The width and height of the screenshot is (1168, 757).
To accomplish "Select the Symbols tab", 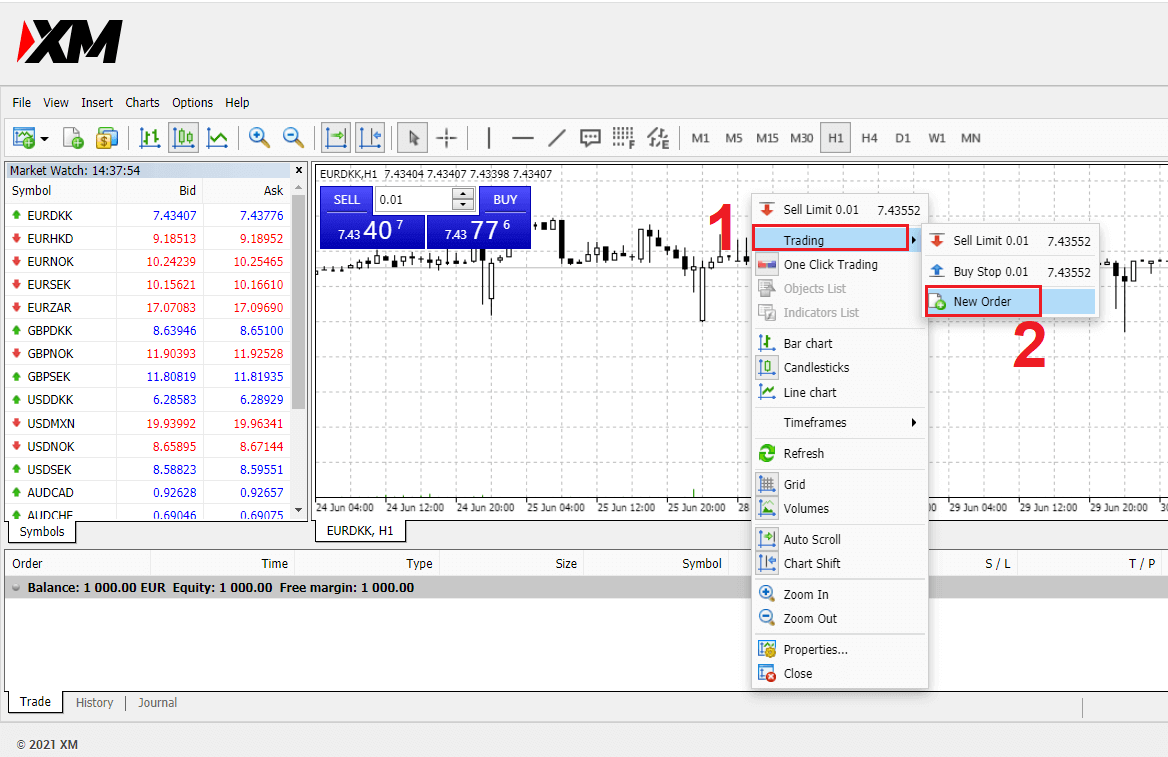I will pyautogui.click(x=42, y=531).
